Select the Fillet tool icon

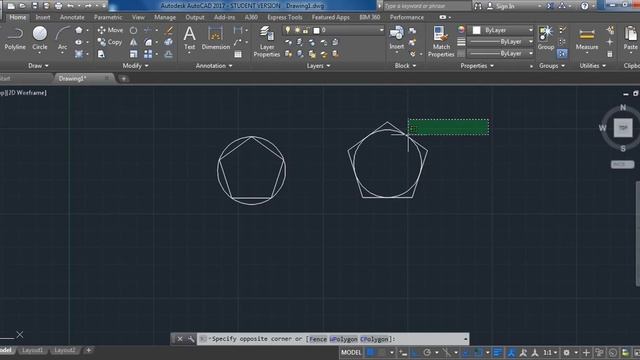148,42
